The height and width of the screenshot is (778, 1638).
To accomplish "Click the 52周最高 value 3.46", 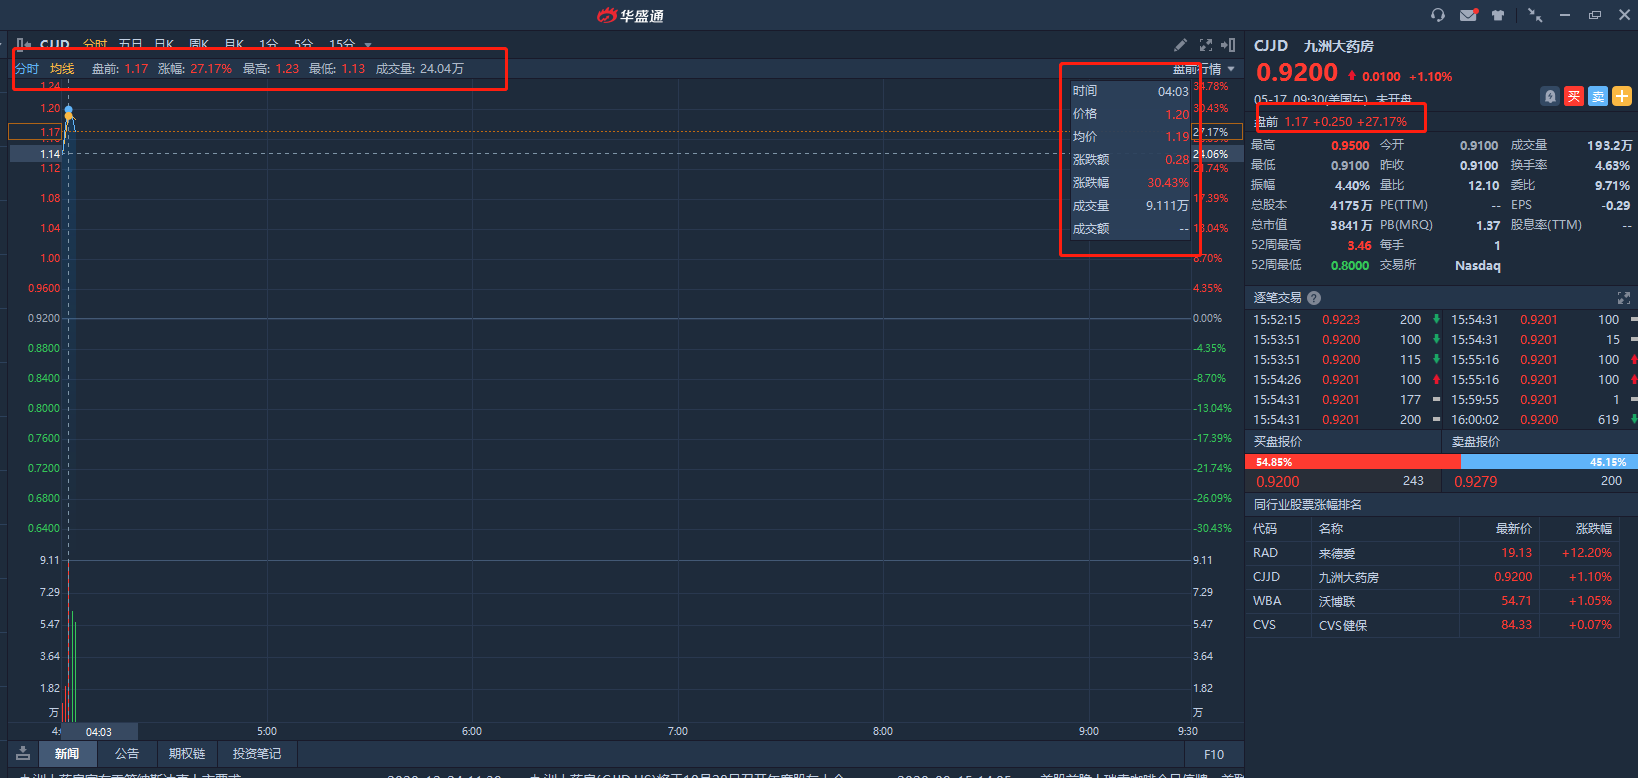I will coord(1359,246).
